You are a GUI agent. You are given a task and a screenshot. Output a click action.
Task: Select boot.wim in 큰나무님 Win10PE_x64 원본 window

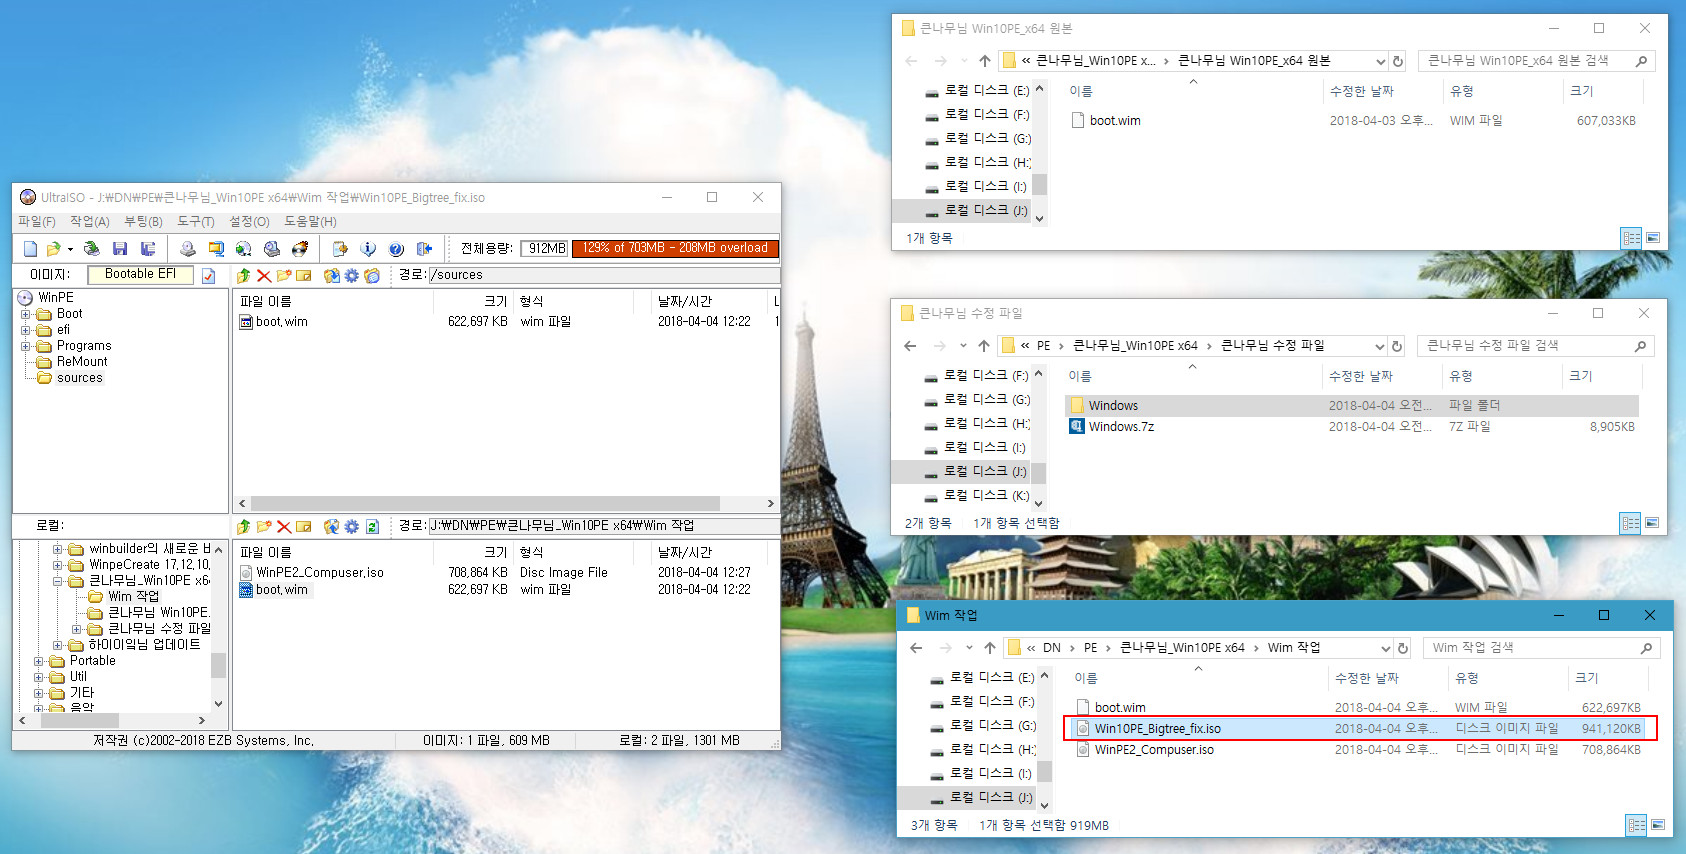(1114, 121)
